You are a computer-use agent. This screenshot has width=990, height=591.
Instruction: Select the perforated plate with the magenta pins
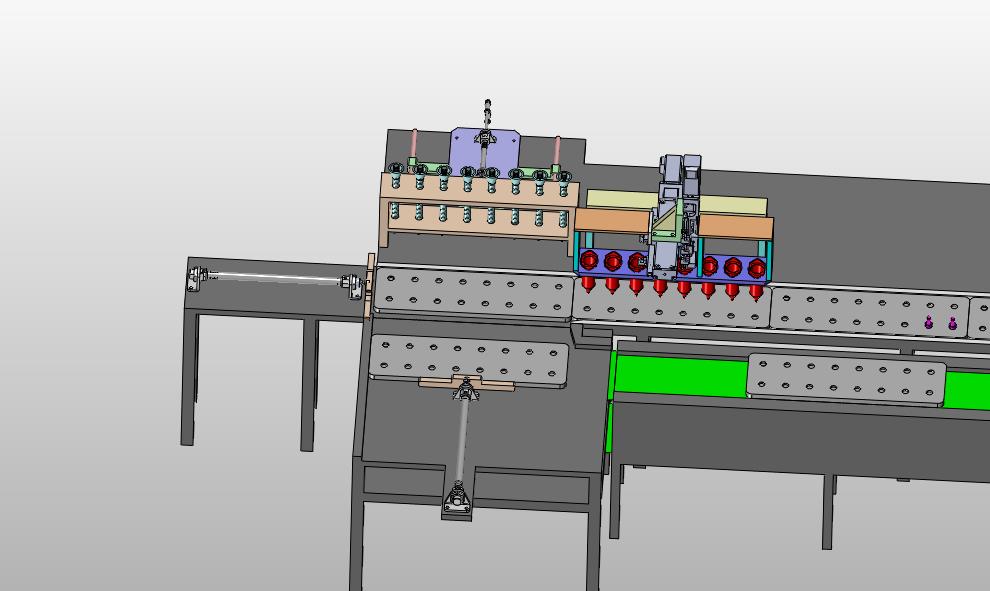point(869,311)
